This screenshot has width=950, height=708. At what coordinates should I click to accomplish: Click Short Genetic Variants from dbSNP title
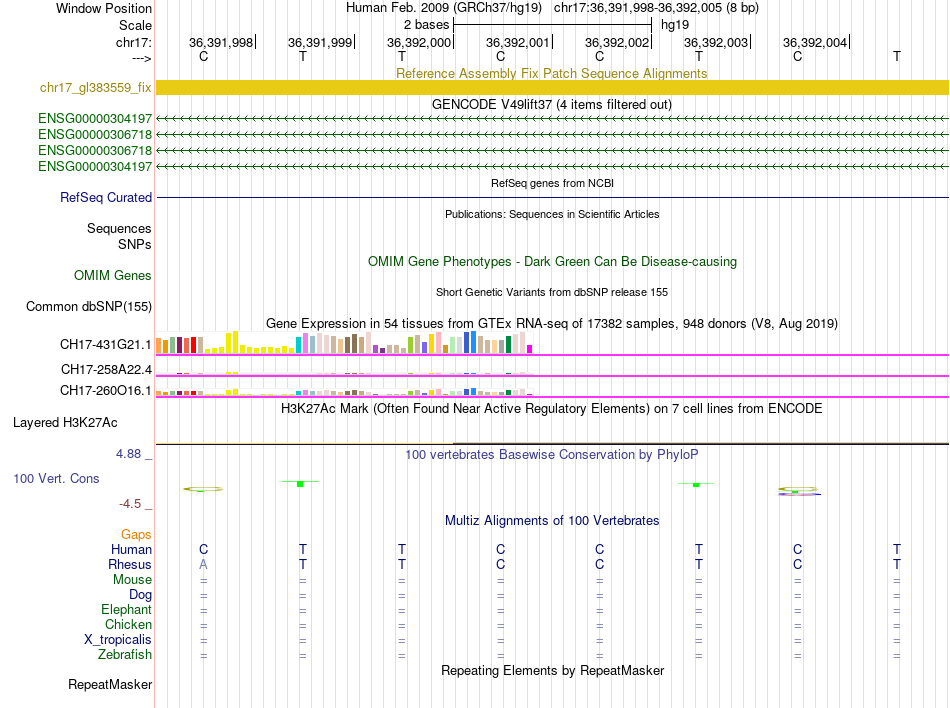552,292
